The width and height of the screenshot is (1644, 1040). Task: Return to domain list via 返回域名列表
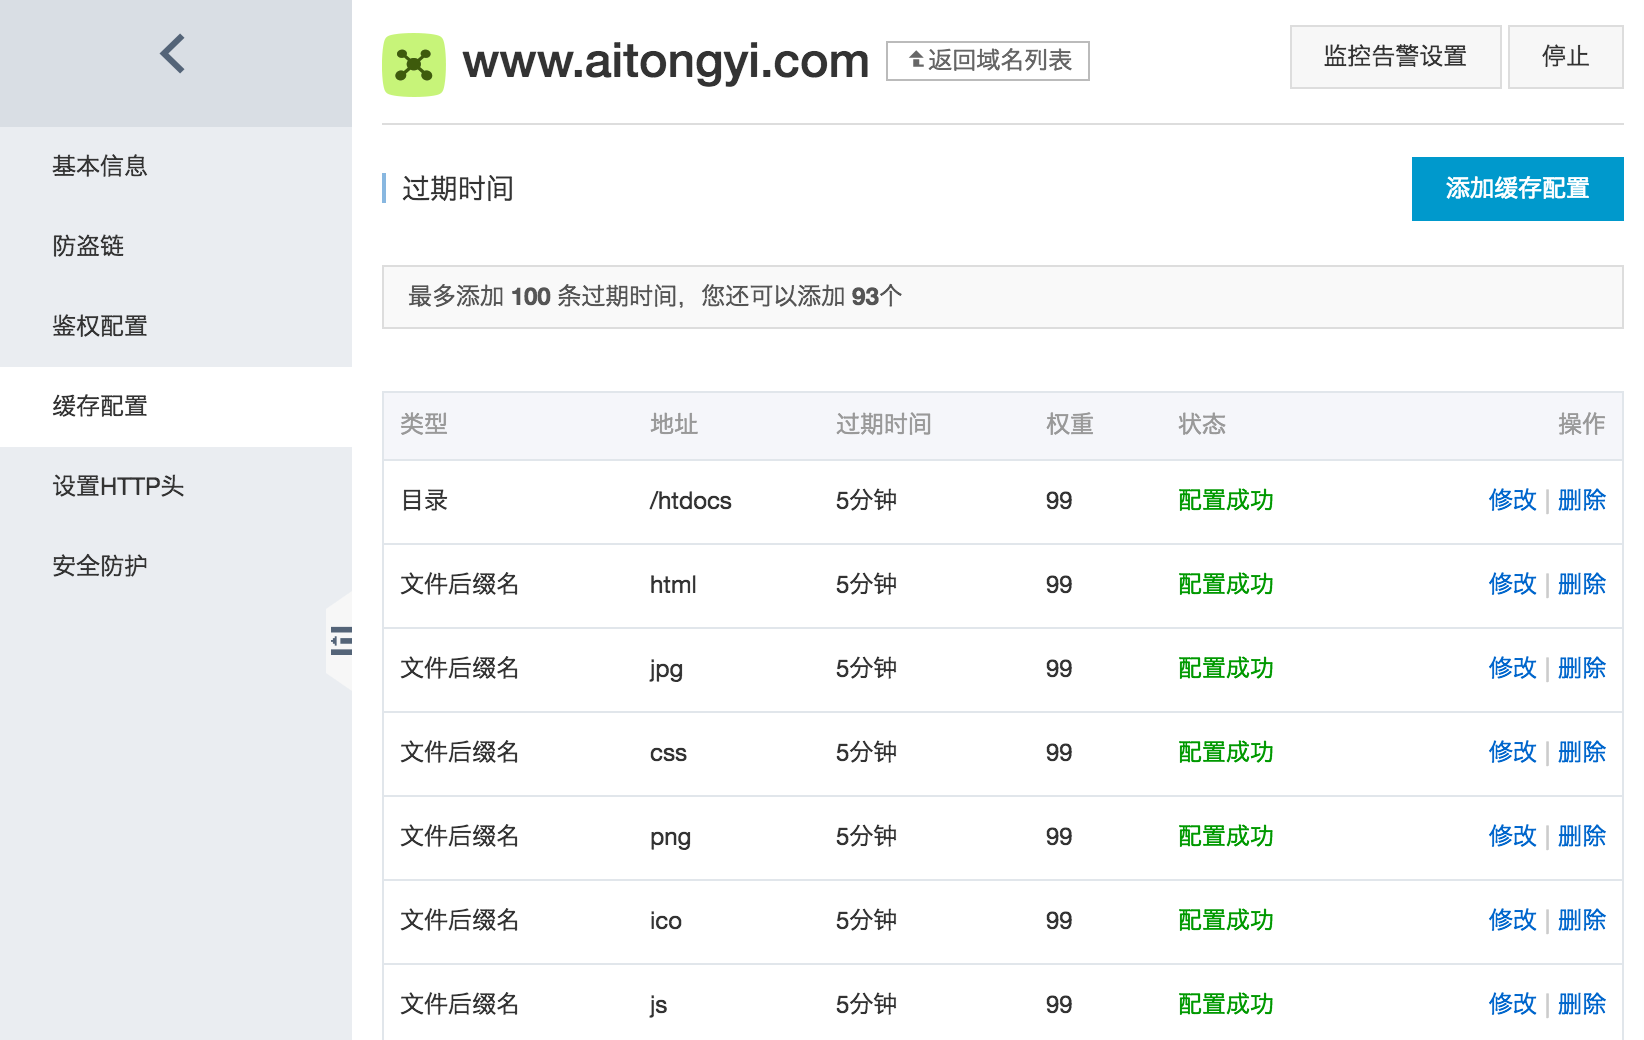[x=988, y=61]
